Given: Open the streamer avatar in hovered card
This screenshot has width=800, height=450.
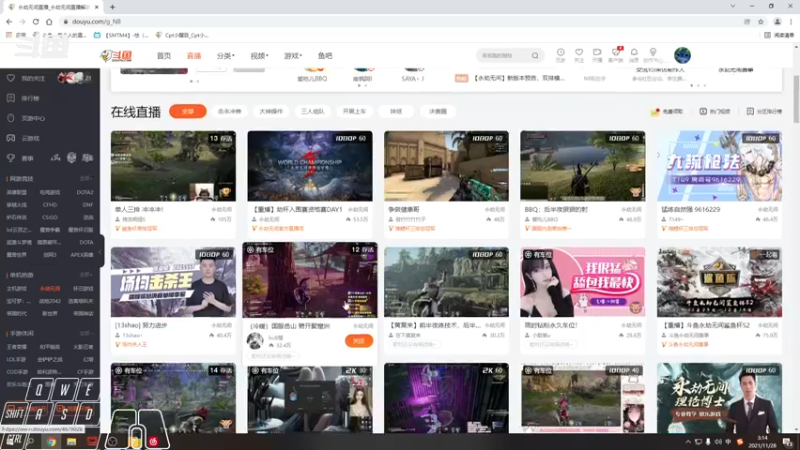Looking at the screenshot, I should pyautogui.click(x=255, y=341).
